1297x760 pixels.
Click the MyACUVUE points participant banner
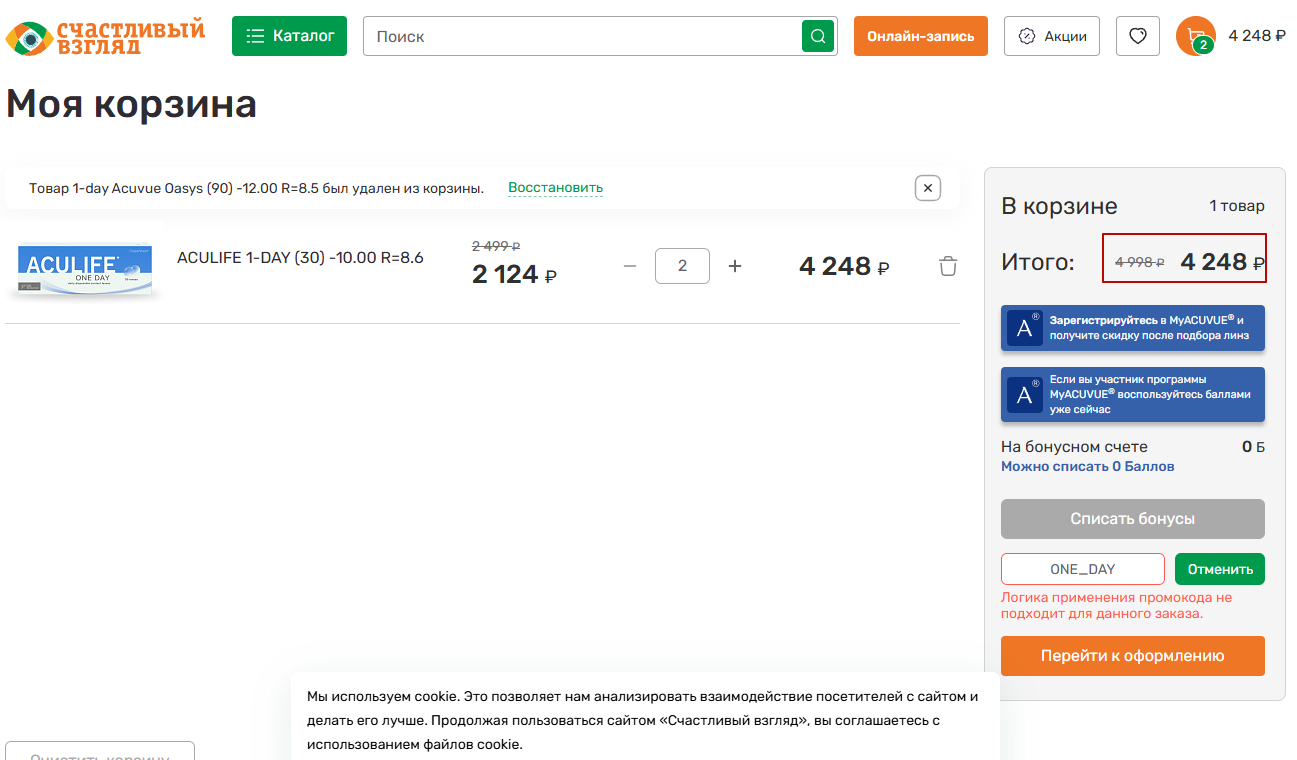tap(1133, 394)
